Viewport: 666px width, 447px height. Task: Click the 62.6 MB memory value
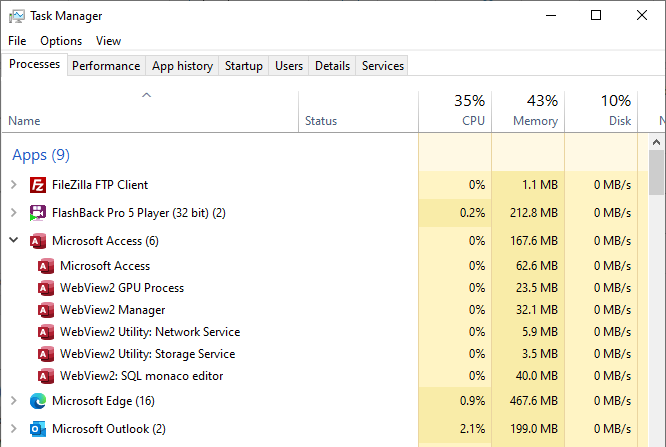point(536,266)
